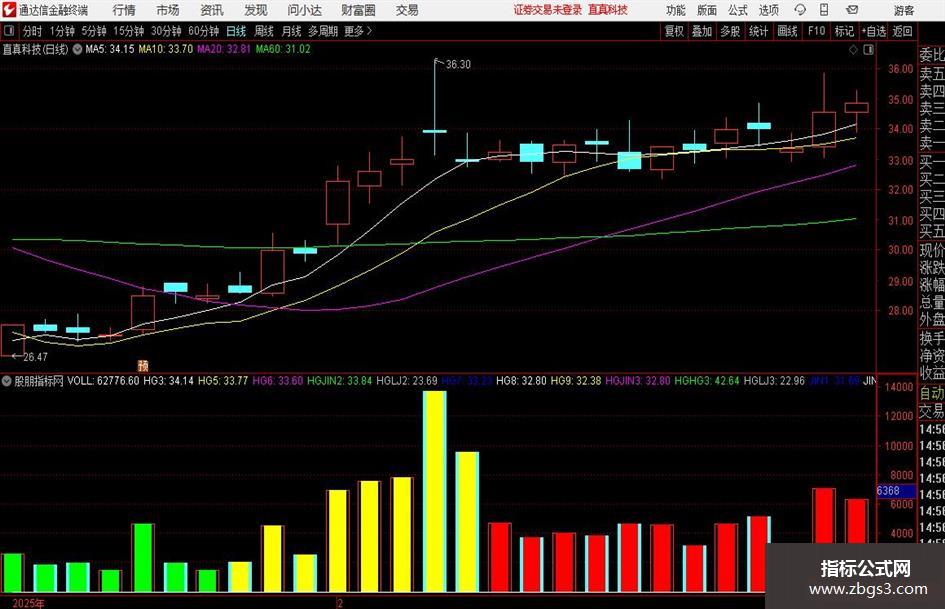This screenshot has height=609, width=945.
Task: Click the tallest yellow volume bar
Action: coord(435,491)
